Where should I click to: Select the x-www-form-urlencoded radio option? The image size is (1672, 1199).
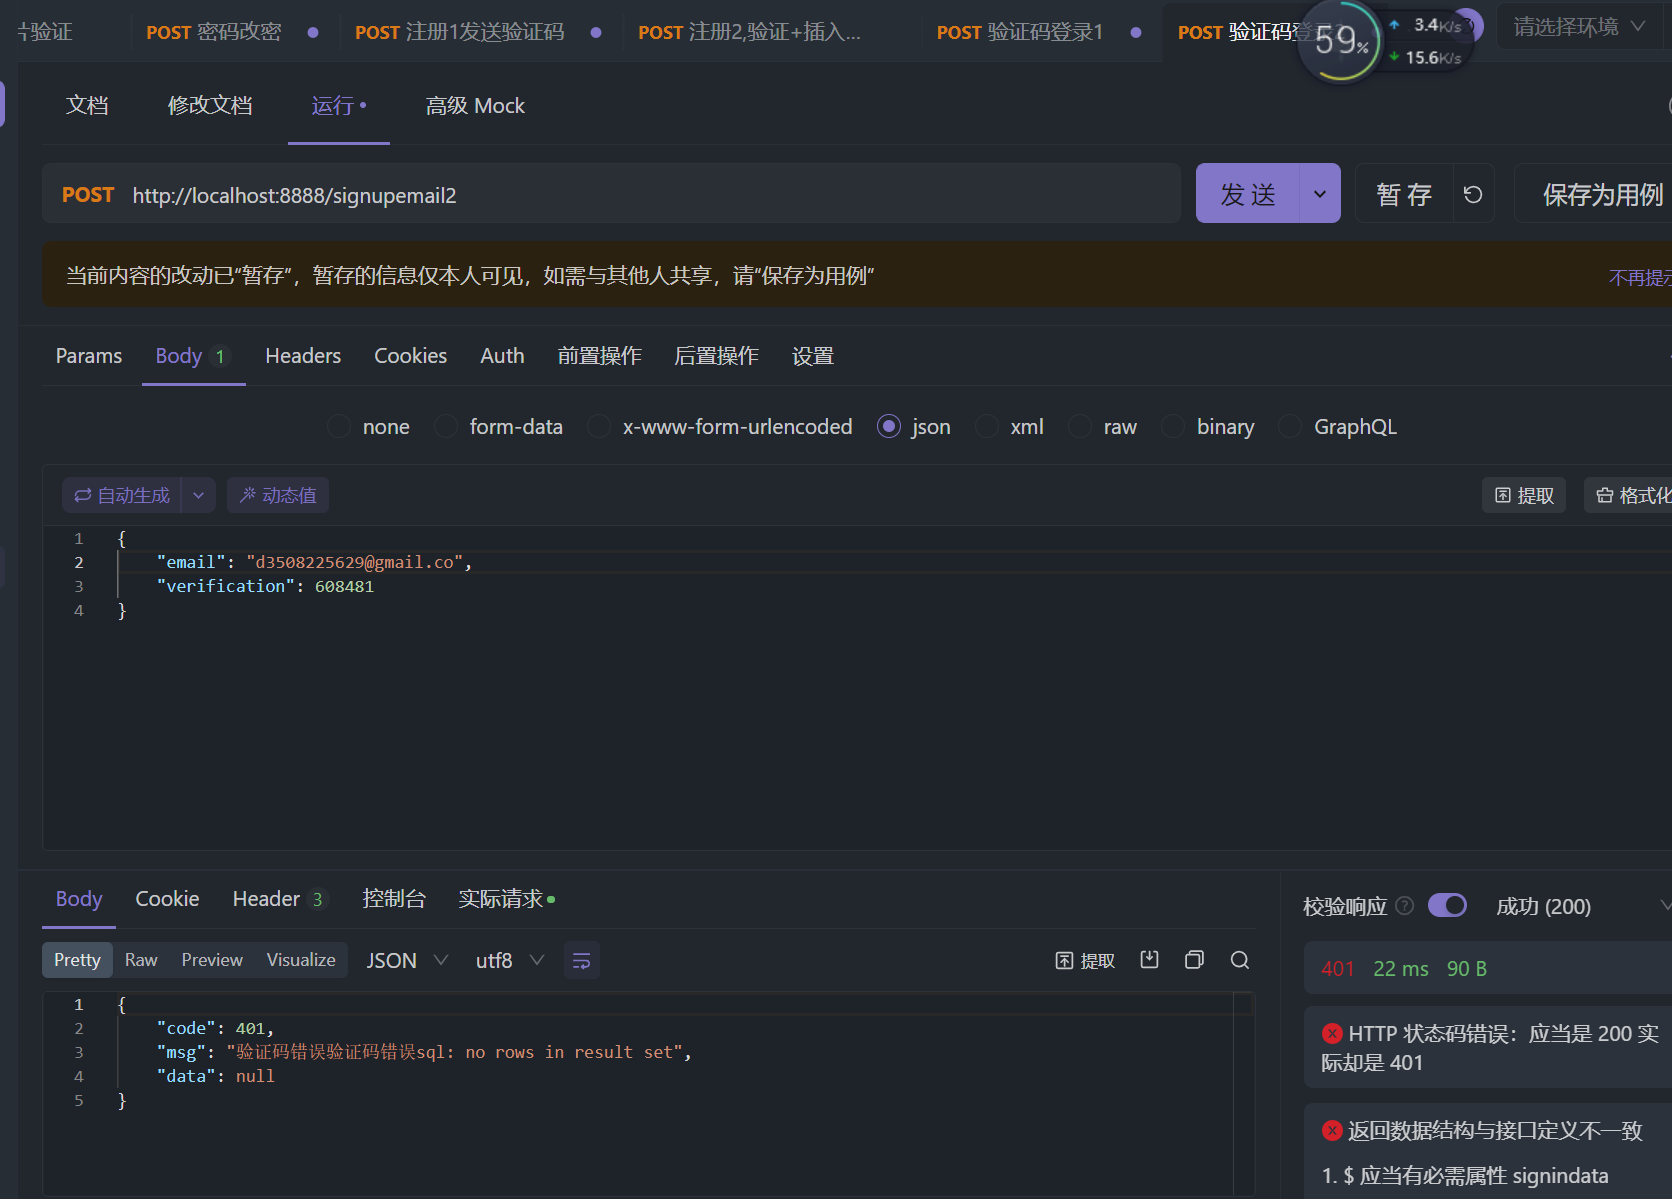[599, 427]
